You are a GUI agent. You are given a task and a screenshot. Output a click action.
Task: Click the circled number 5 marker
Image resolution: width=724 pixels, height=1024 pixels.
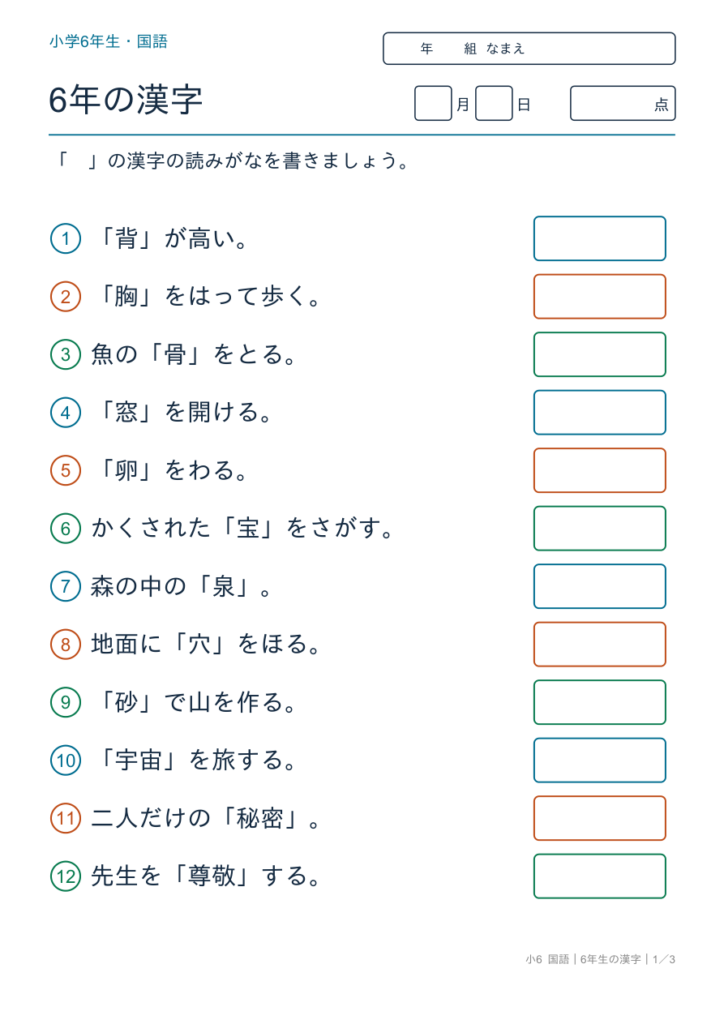65,470
